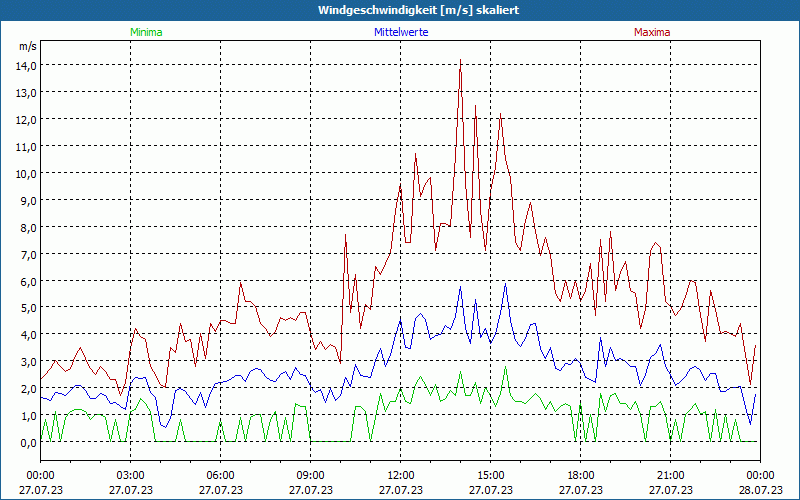Select the 14,0 y-axis label
Screen dimensions: 800x500
coord(26,65)
